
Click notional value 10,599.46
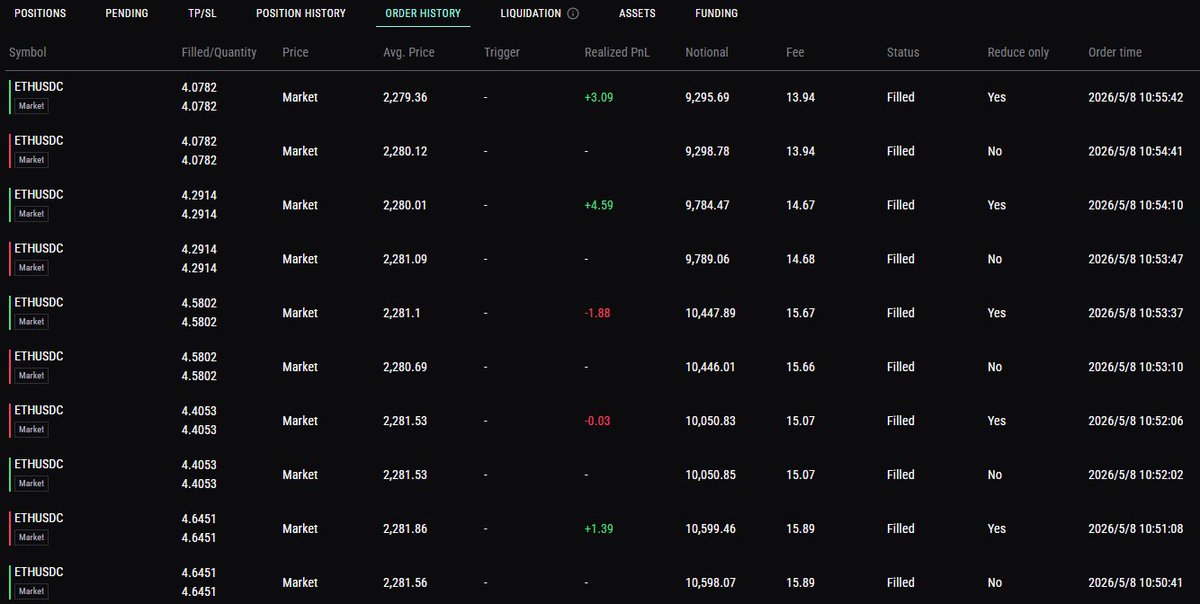click(710, 529)
